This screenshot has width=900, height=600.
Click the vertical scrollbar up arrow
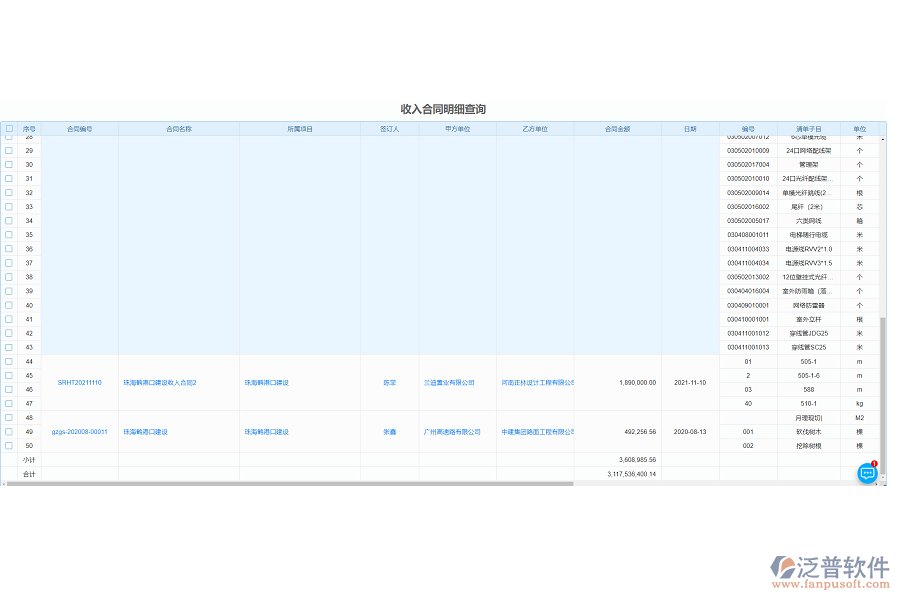883,140
